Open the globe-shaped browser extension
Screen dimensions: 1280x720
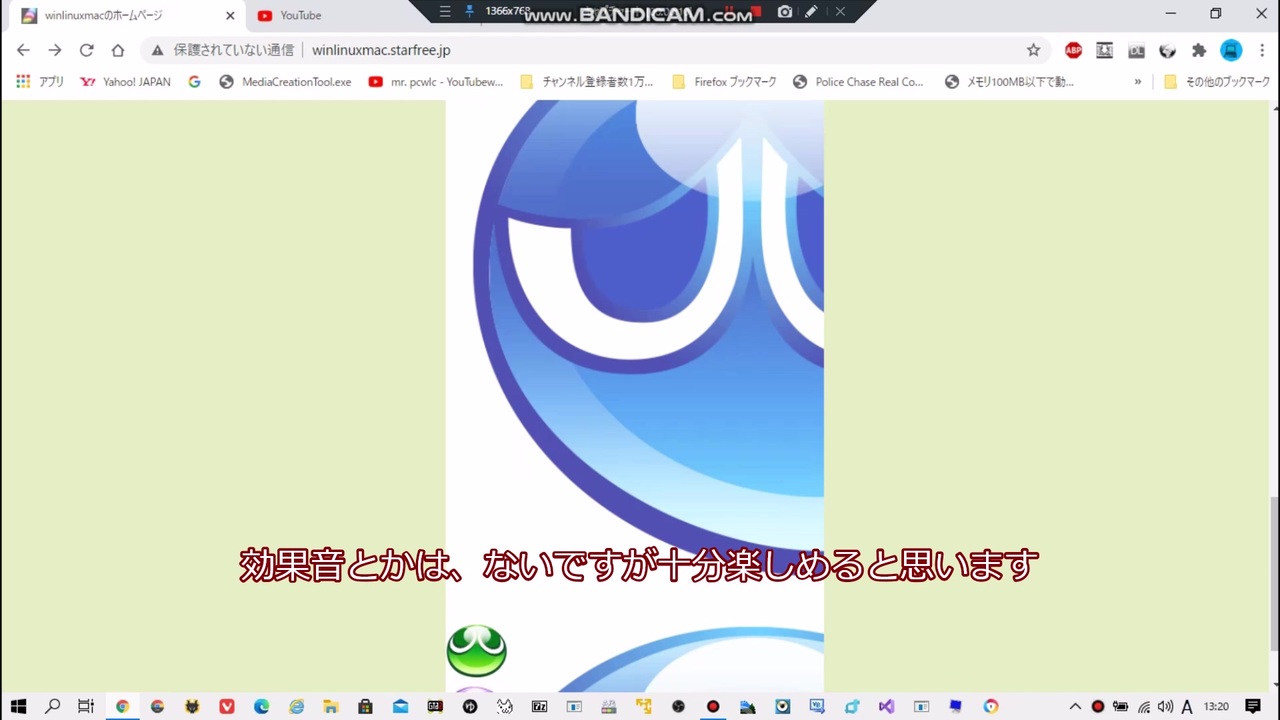[x=1167, y=50]
